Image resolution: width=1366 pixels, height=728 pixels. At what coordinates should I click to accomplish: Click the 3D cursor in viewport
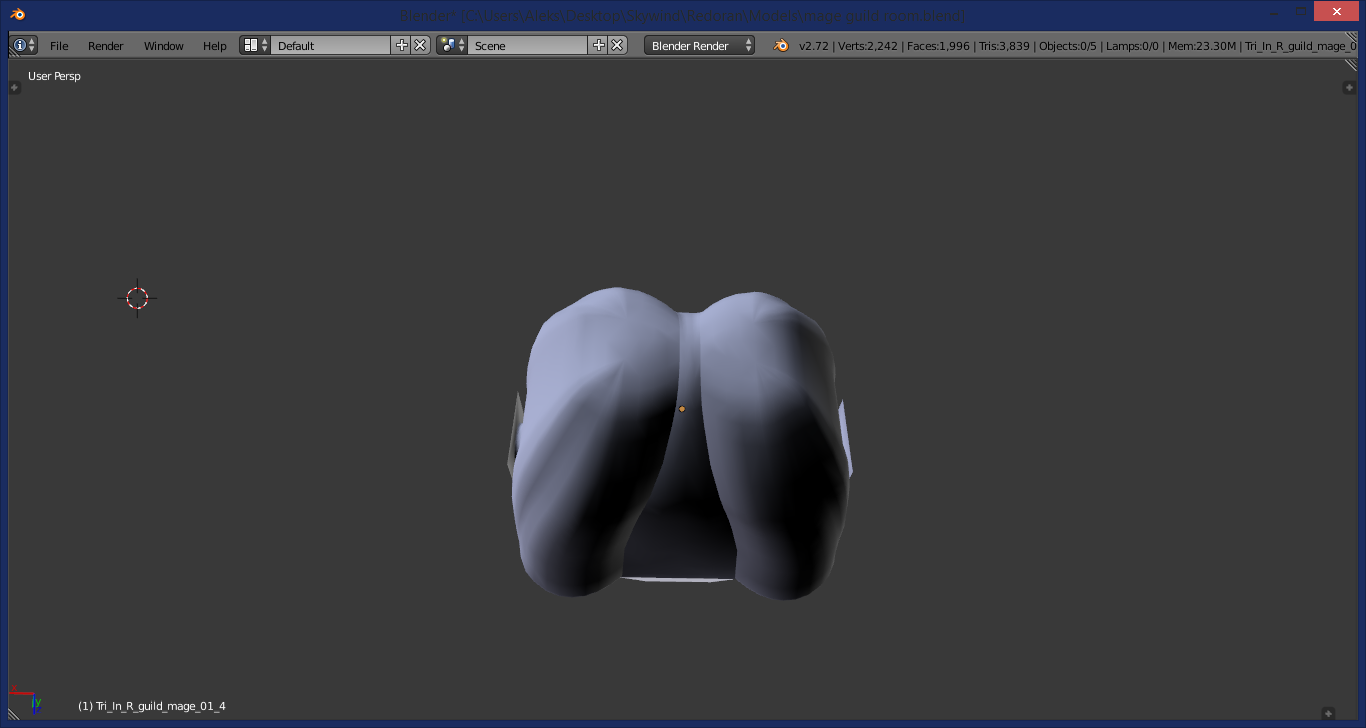(x=138, y=298)
